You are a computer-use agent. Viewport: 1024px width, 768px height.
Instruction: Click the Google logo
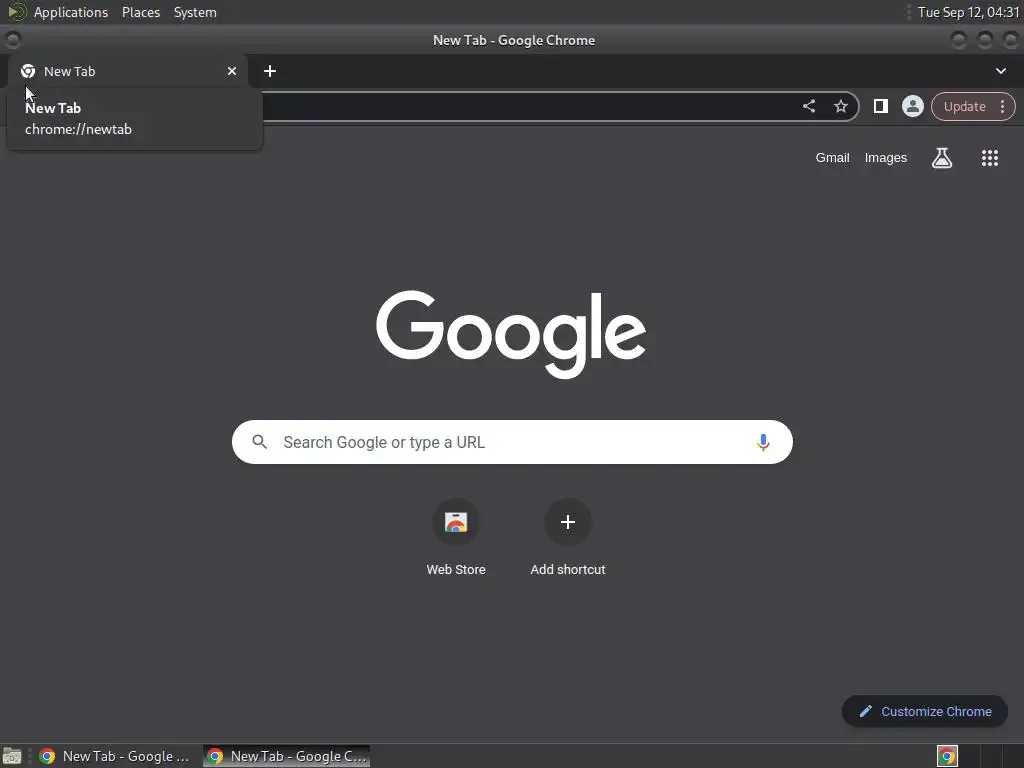[511, 334]
